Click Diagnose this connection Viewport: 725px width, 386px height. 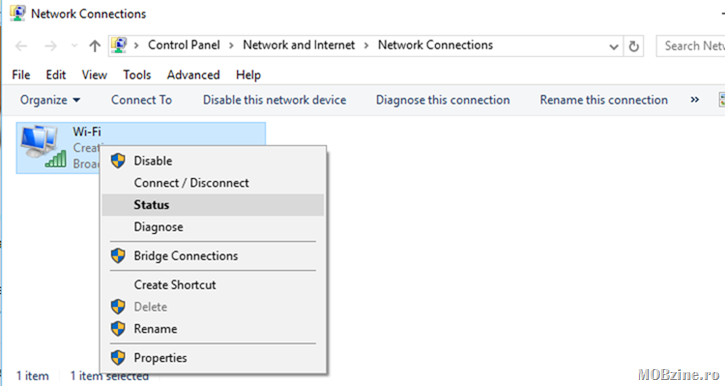[x=442, y=100]
